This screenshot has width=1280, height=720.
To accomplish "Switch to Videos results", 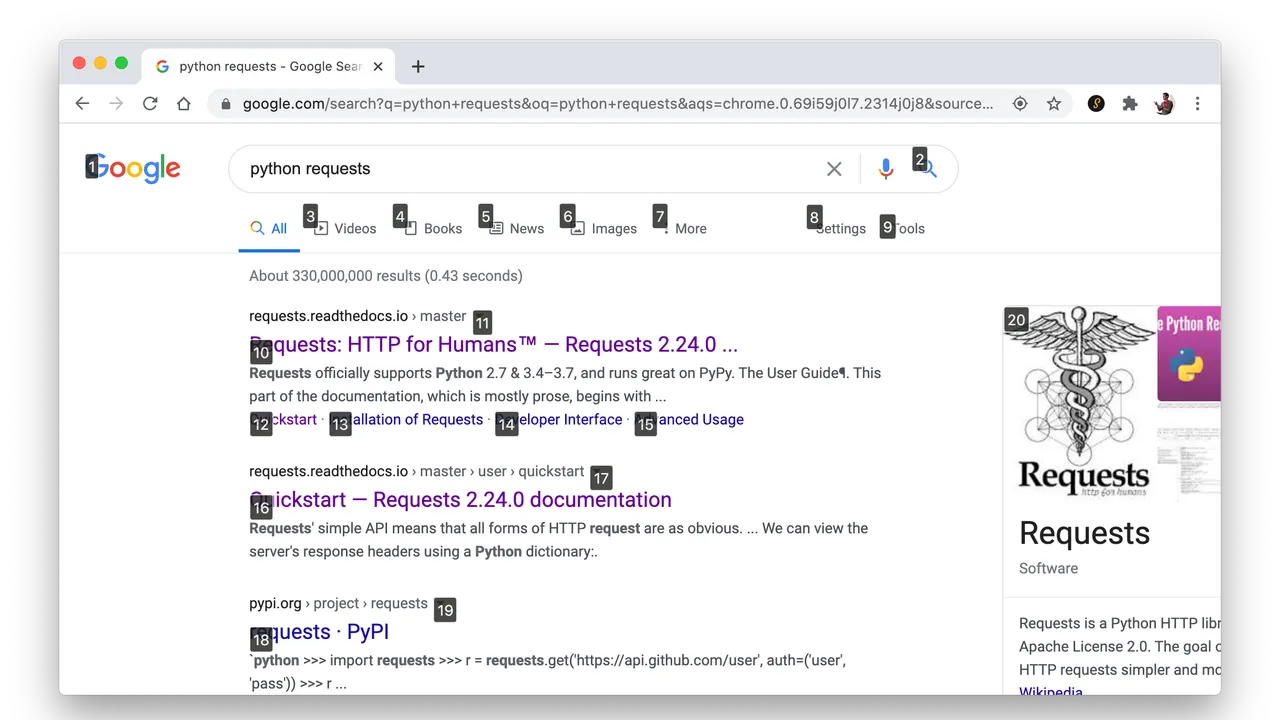I will [345, 228].
